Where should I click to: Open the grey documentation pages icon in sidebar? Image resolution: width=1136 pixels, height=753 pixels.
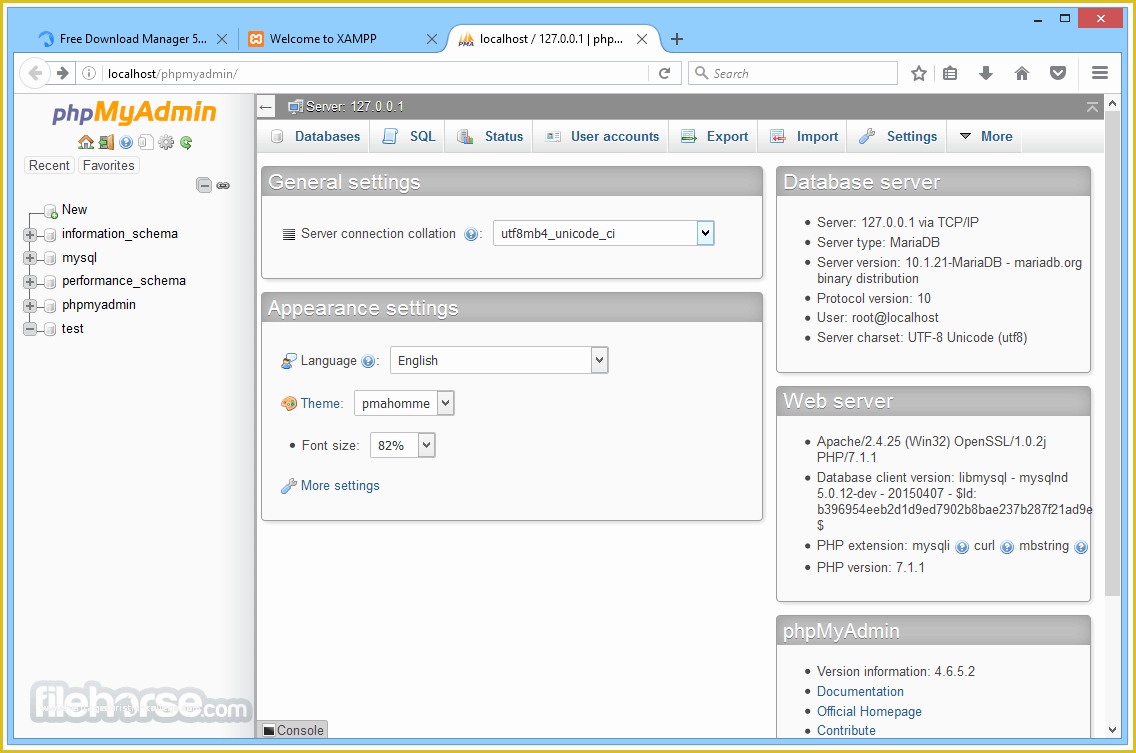[146, 142]
